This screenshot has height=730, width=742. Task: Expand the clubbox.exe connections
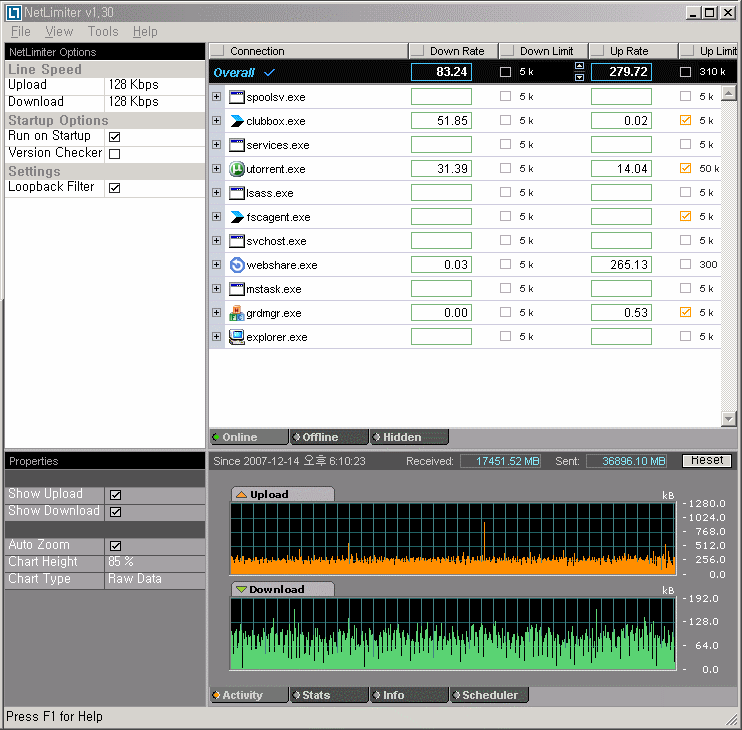[216, 121]
